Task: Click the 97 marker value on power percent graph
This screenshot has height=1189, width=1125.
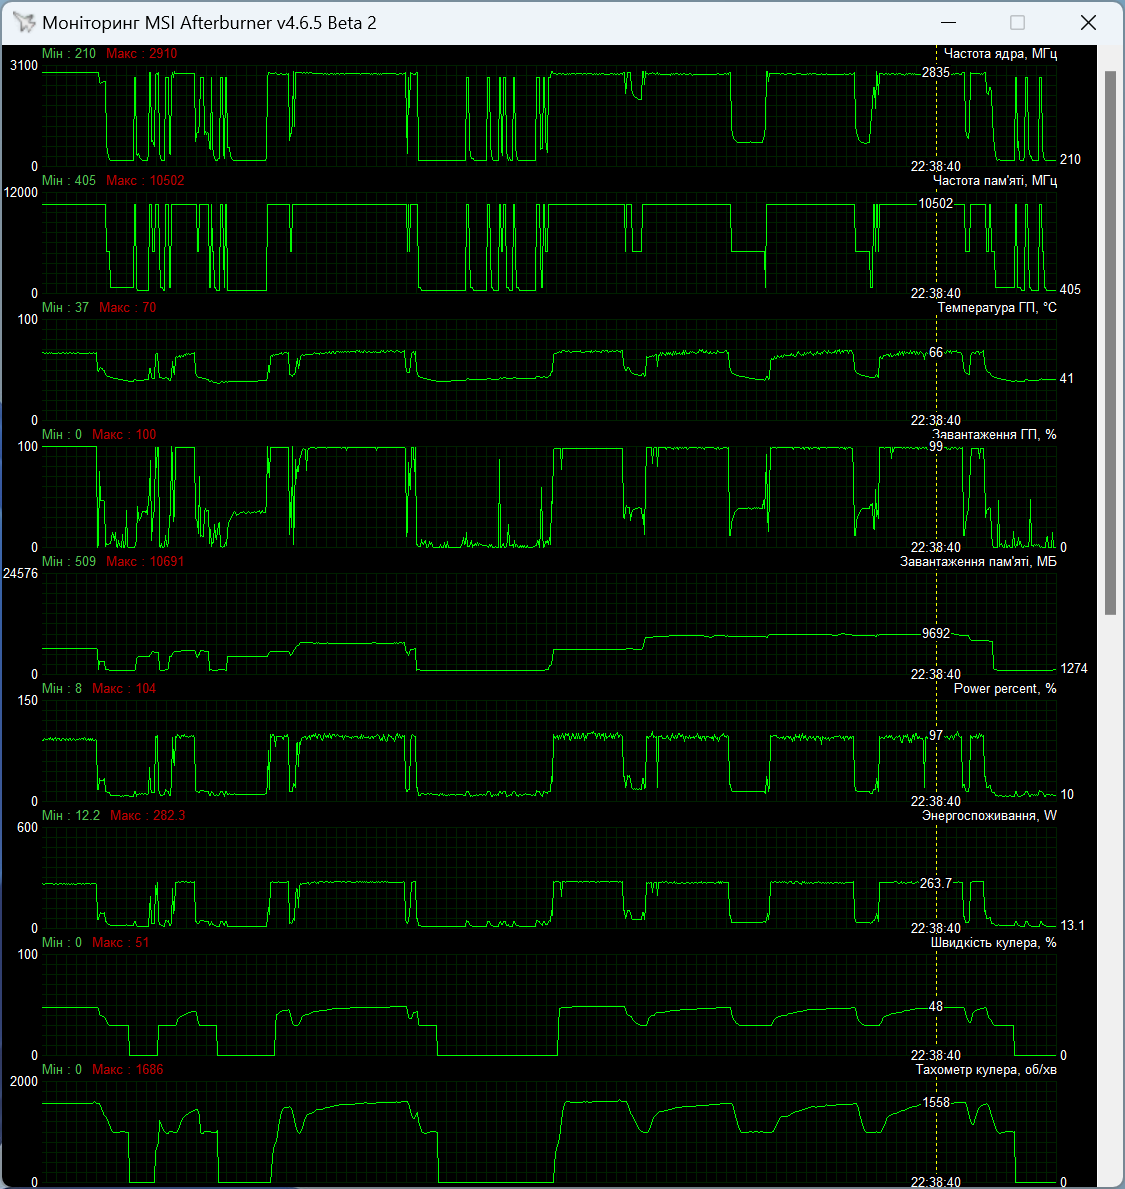Action: point(936,736)
